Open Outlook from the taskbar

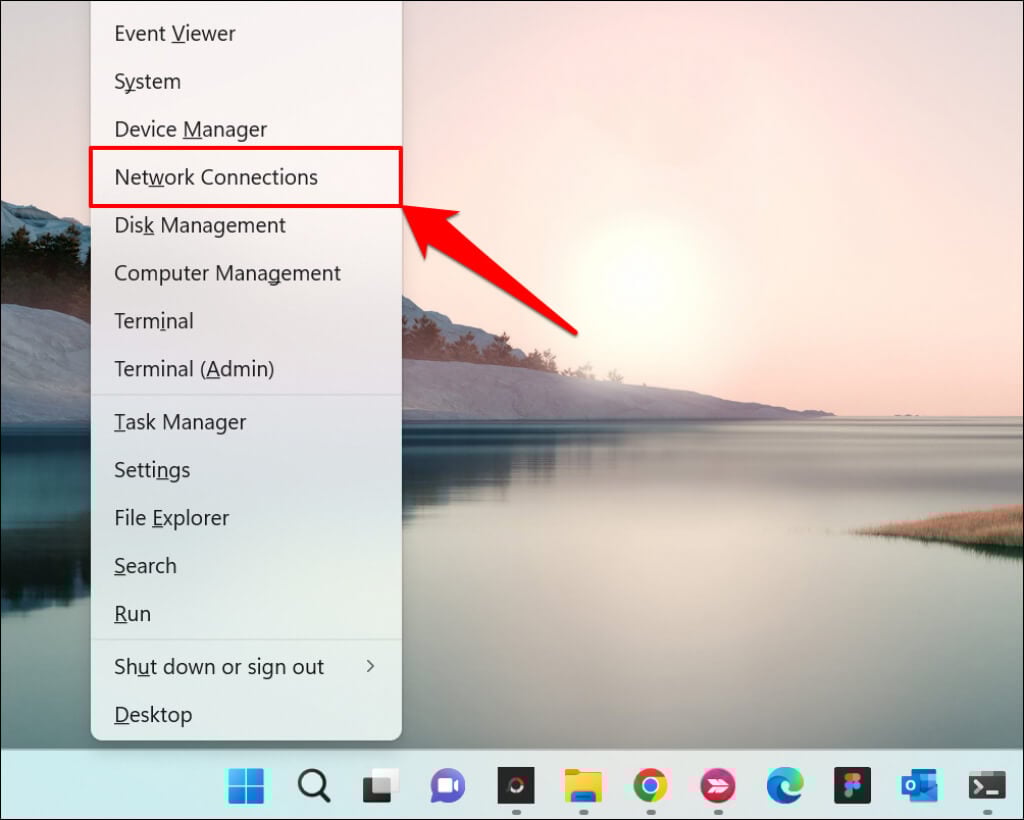[x=920, y=785]
